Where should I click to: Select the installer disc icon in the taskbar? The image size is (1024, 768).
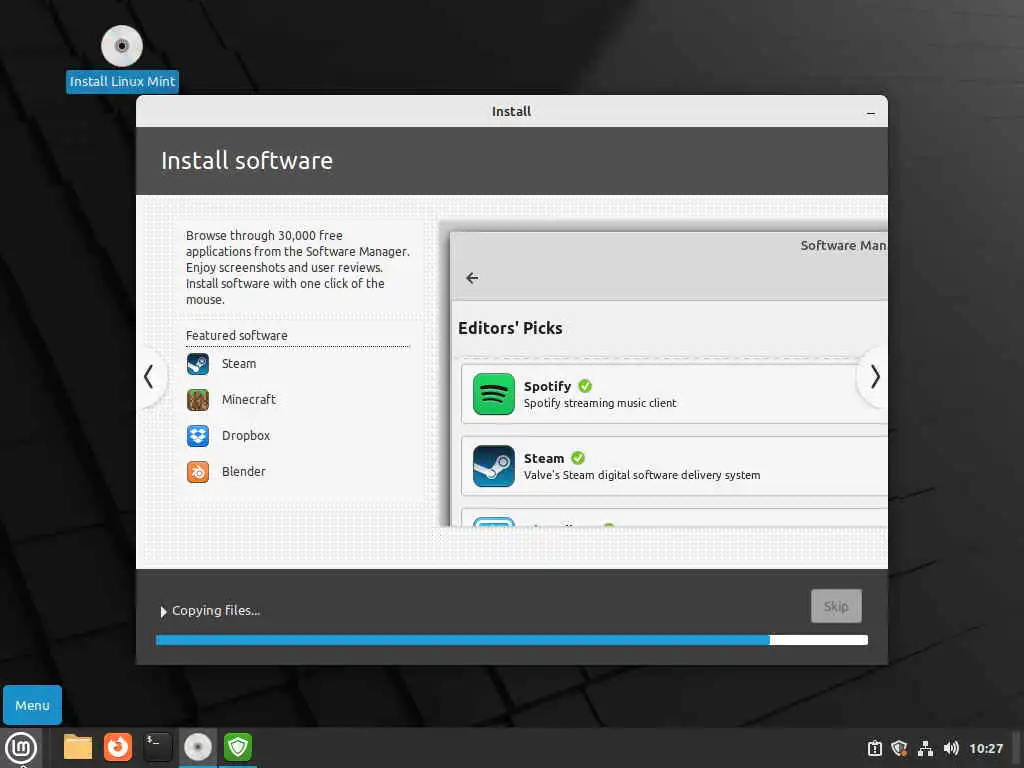click(x=197, y=747)
